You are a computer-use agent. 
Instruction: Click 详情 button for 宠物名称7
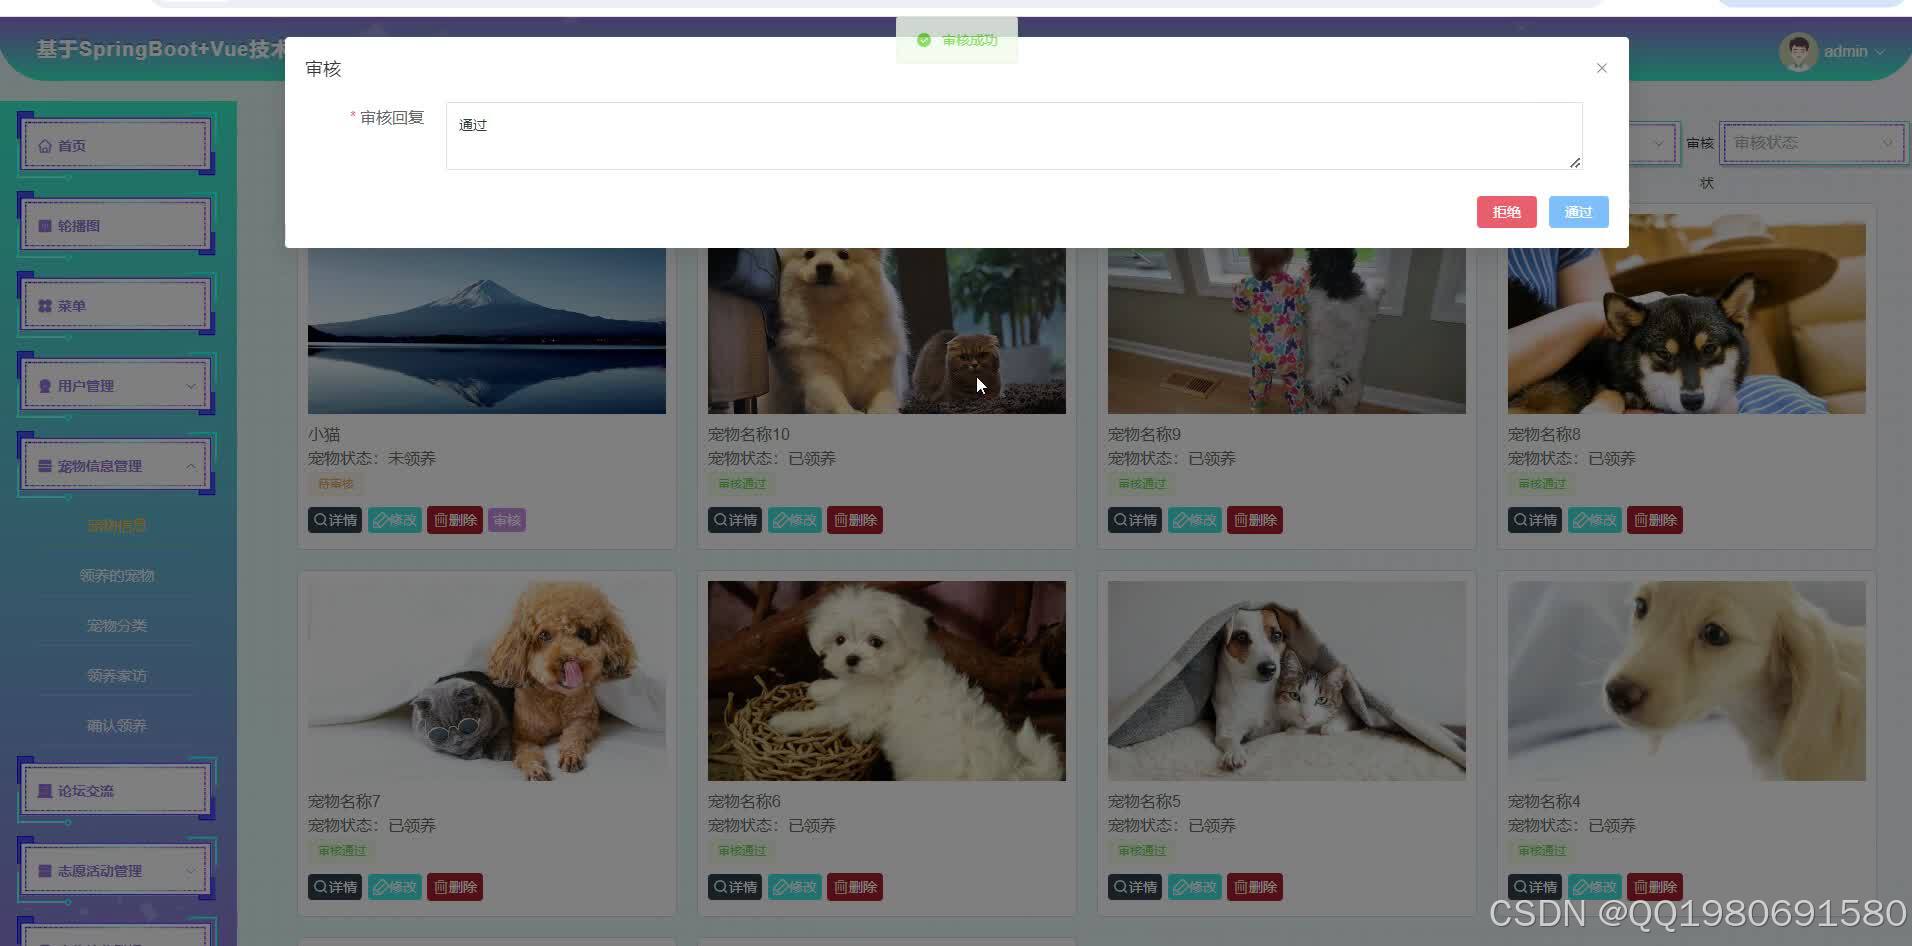pos(335,887)
